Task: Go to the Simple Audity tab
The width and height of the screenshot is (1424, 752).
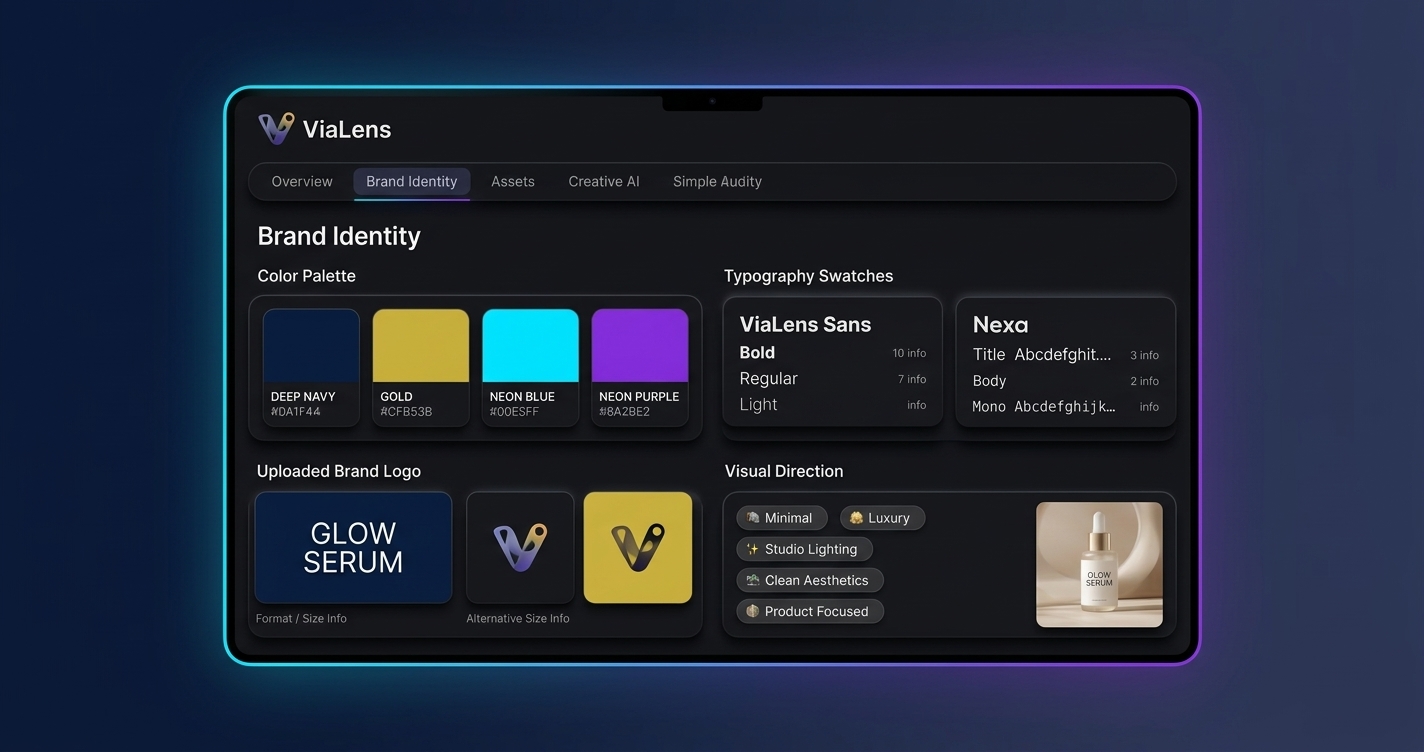Action: 717,181
